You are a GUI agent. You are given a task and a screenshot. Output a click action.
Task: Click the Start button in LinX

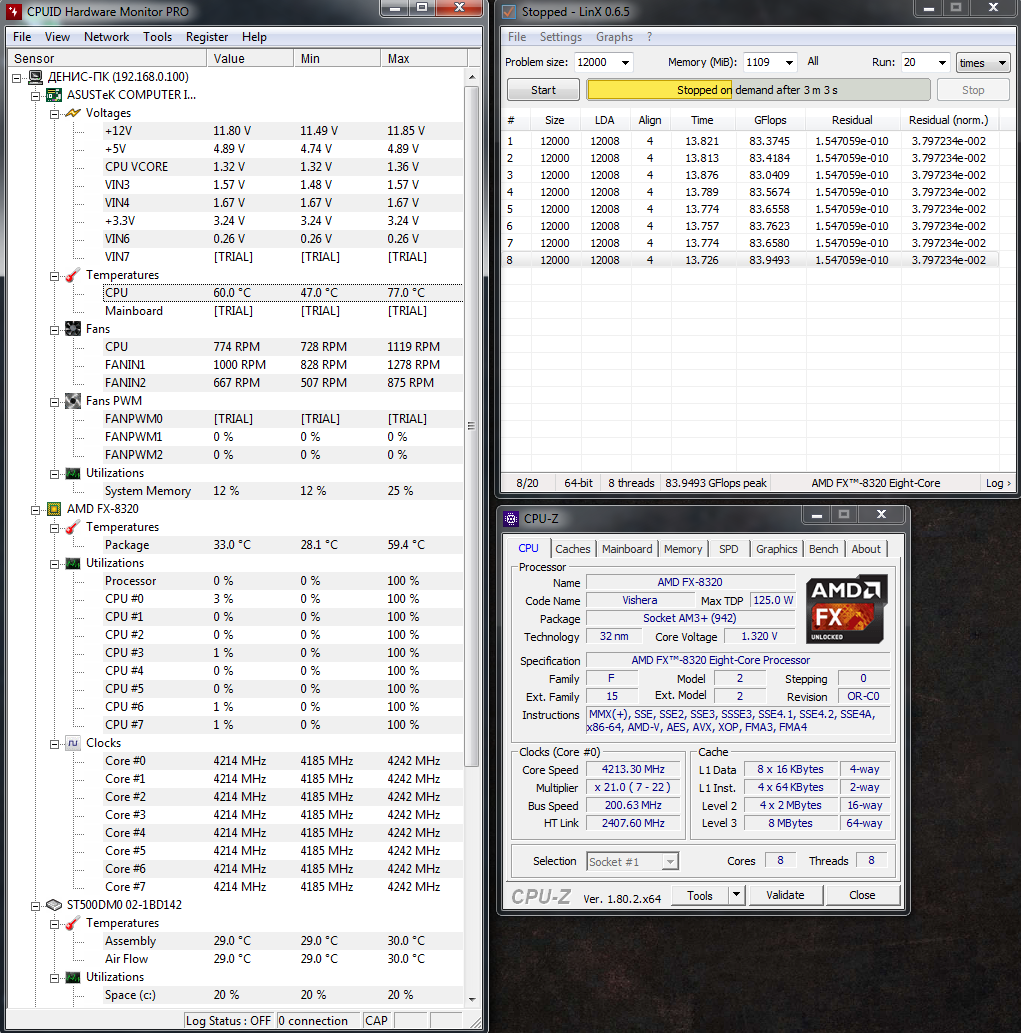click(543, 90)
